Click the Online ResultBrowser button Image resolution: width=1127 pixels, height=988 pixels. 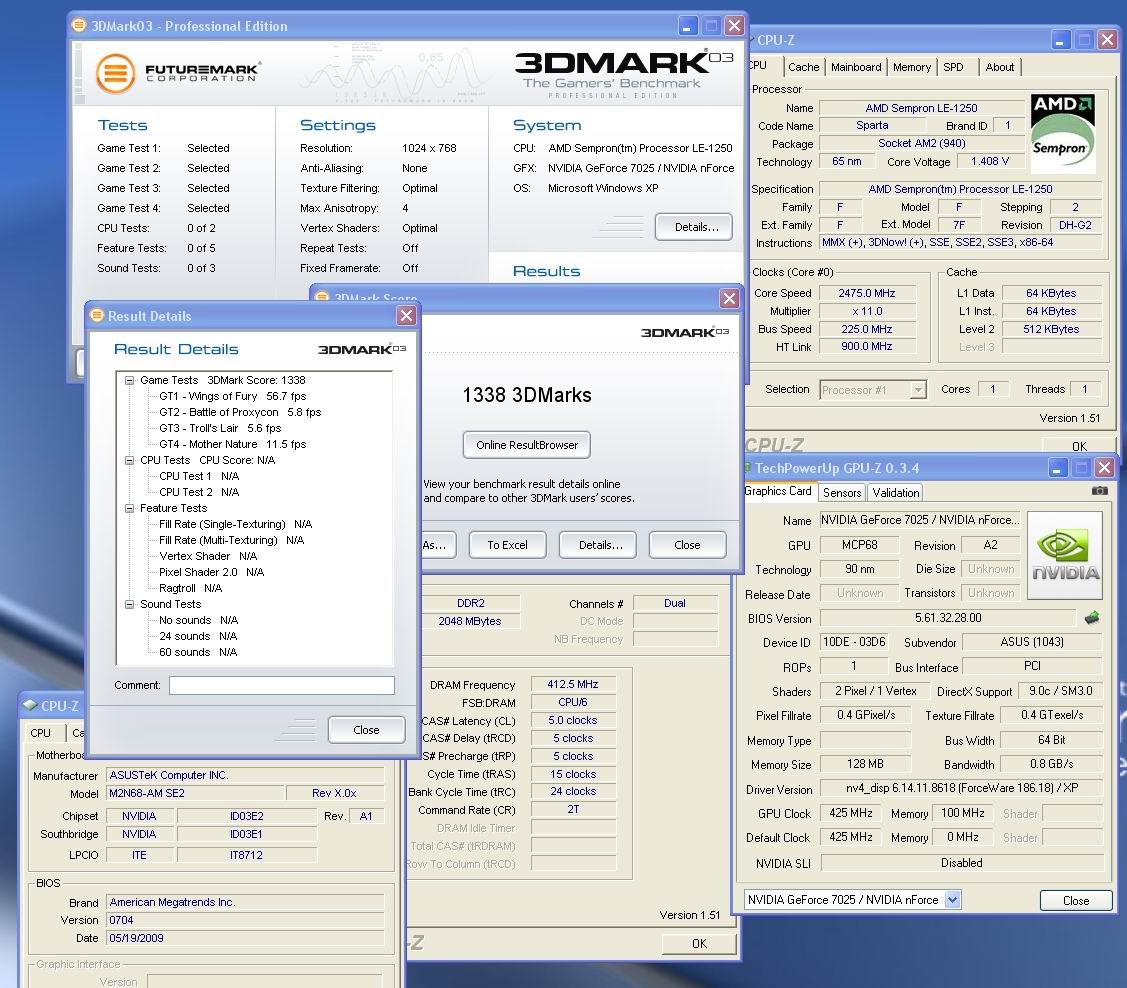coord(527,445)
